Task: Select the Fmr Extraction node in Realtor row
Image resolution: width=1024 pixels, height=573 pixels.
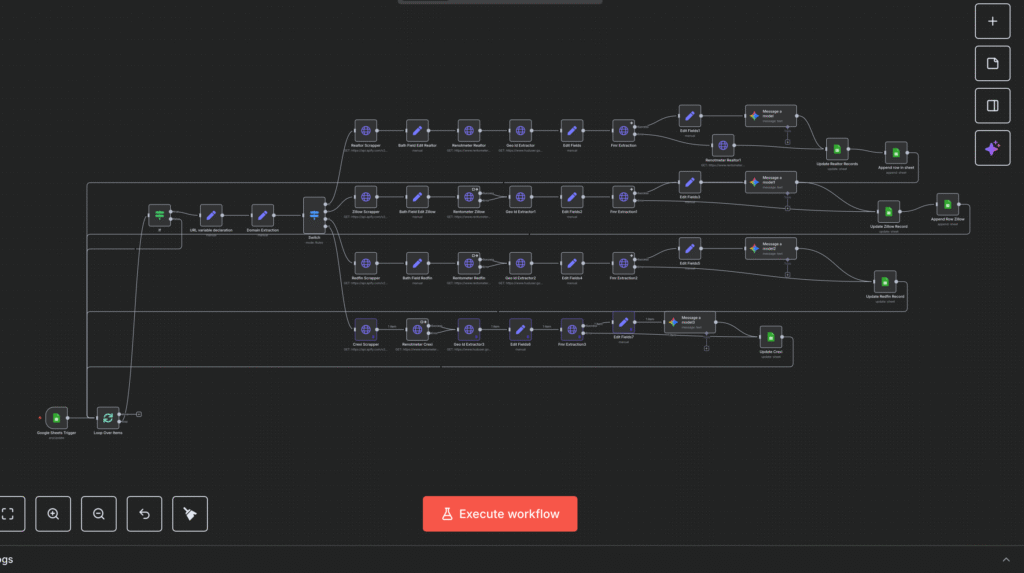Action: coord(624,131)
